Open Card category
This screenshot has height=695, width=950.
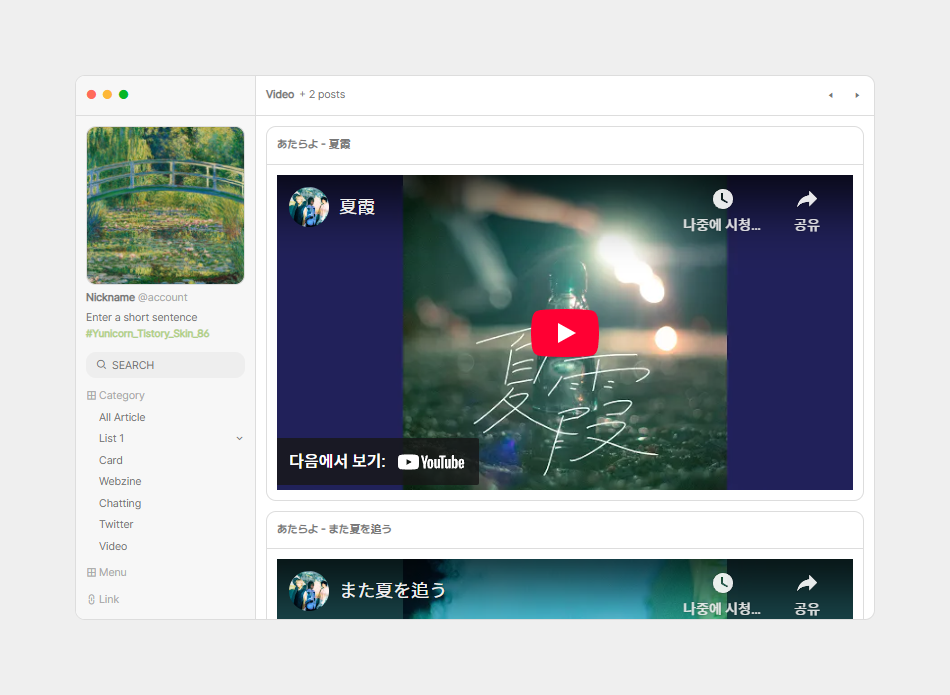111,461
